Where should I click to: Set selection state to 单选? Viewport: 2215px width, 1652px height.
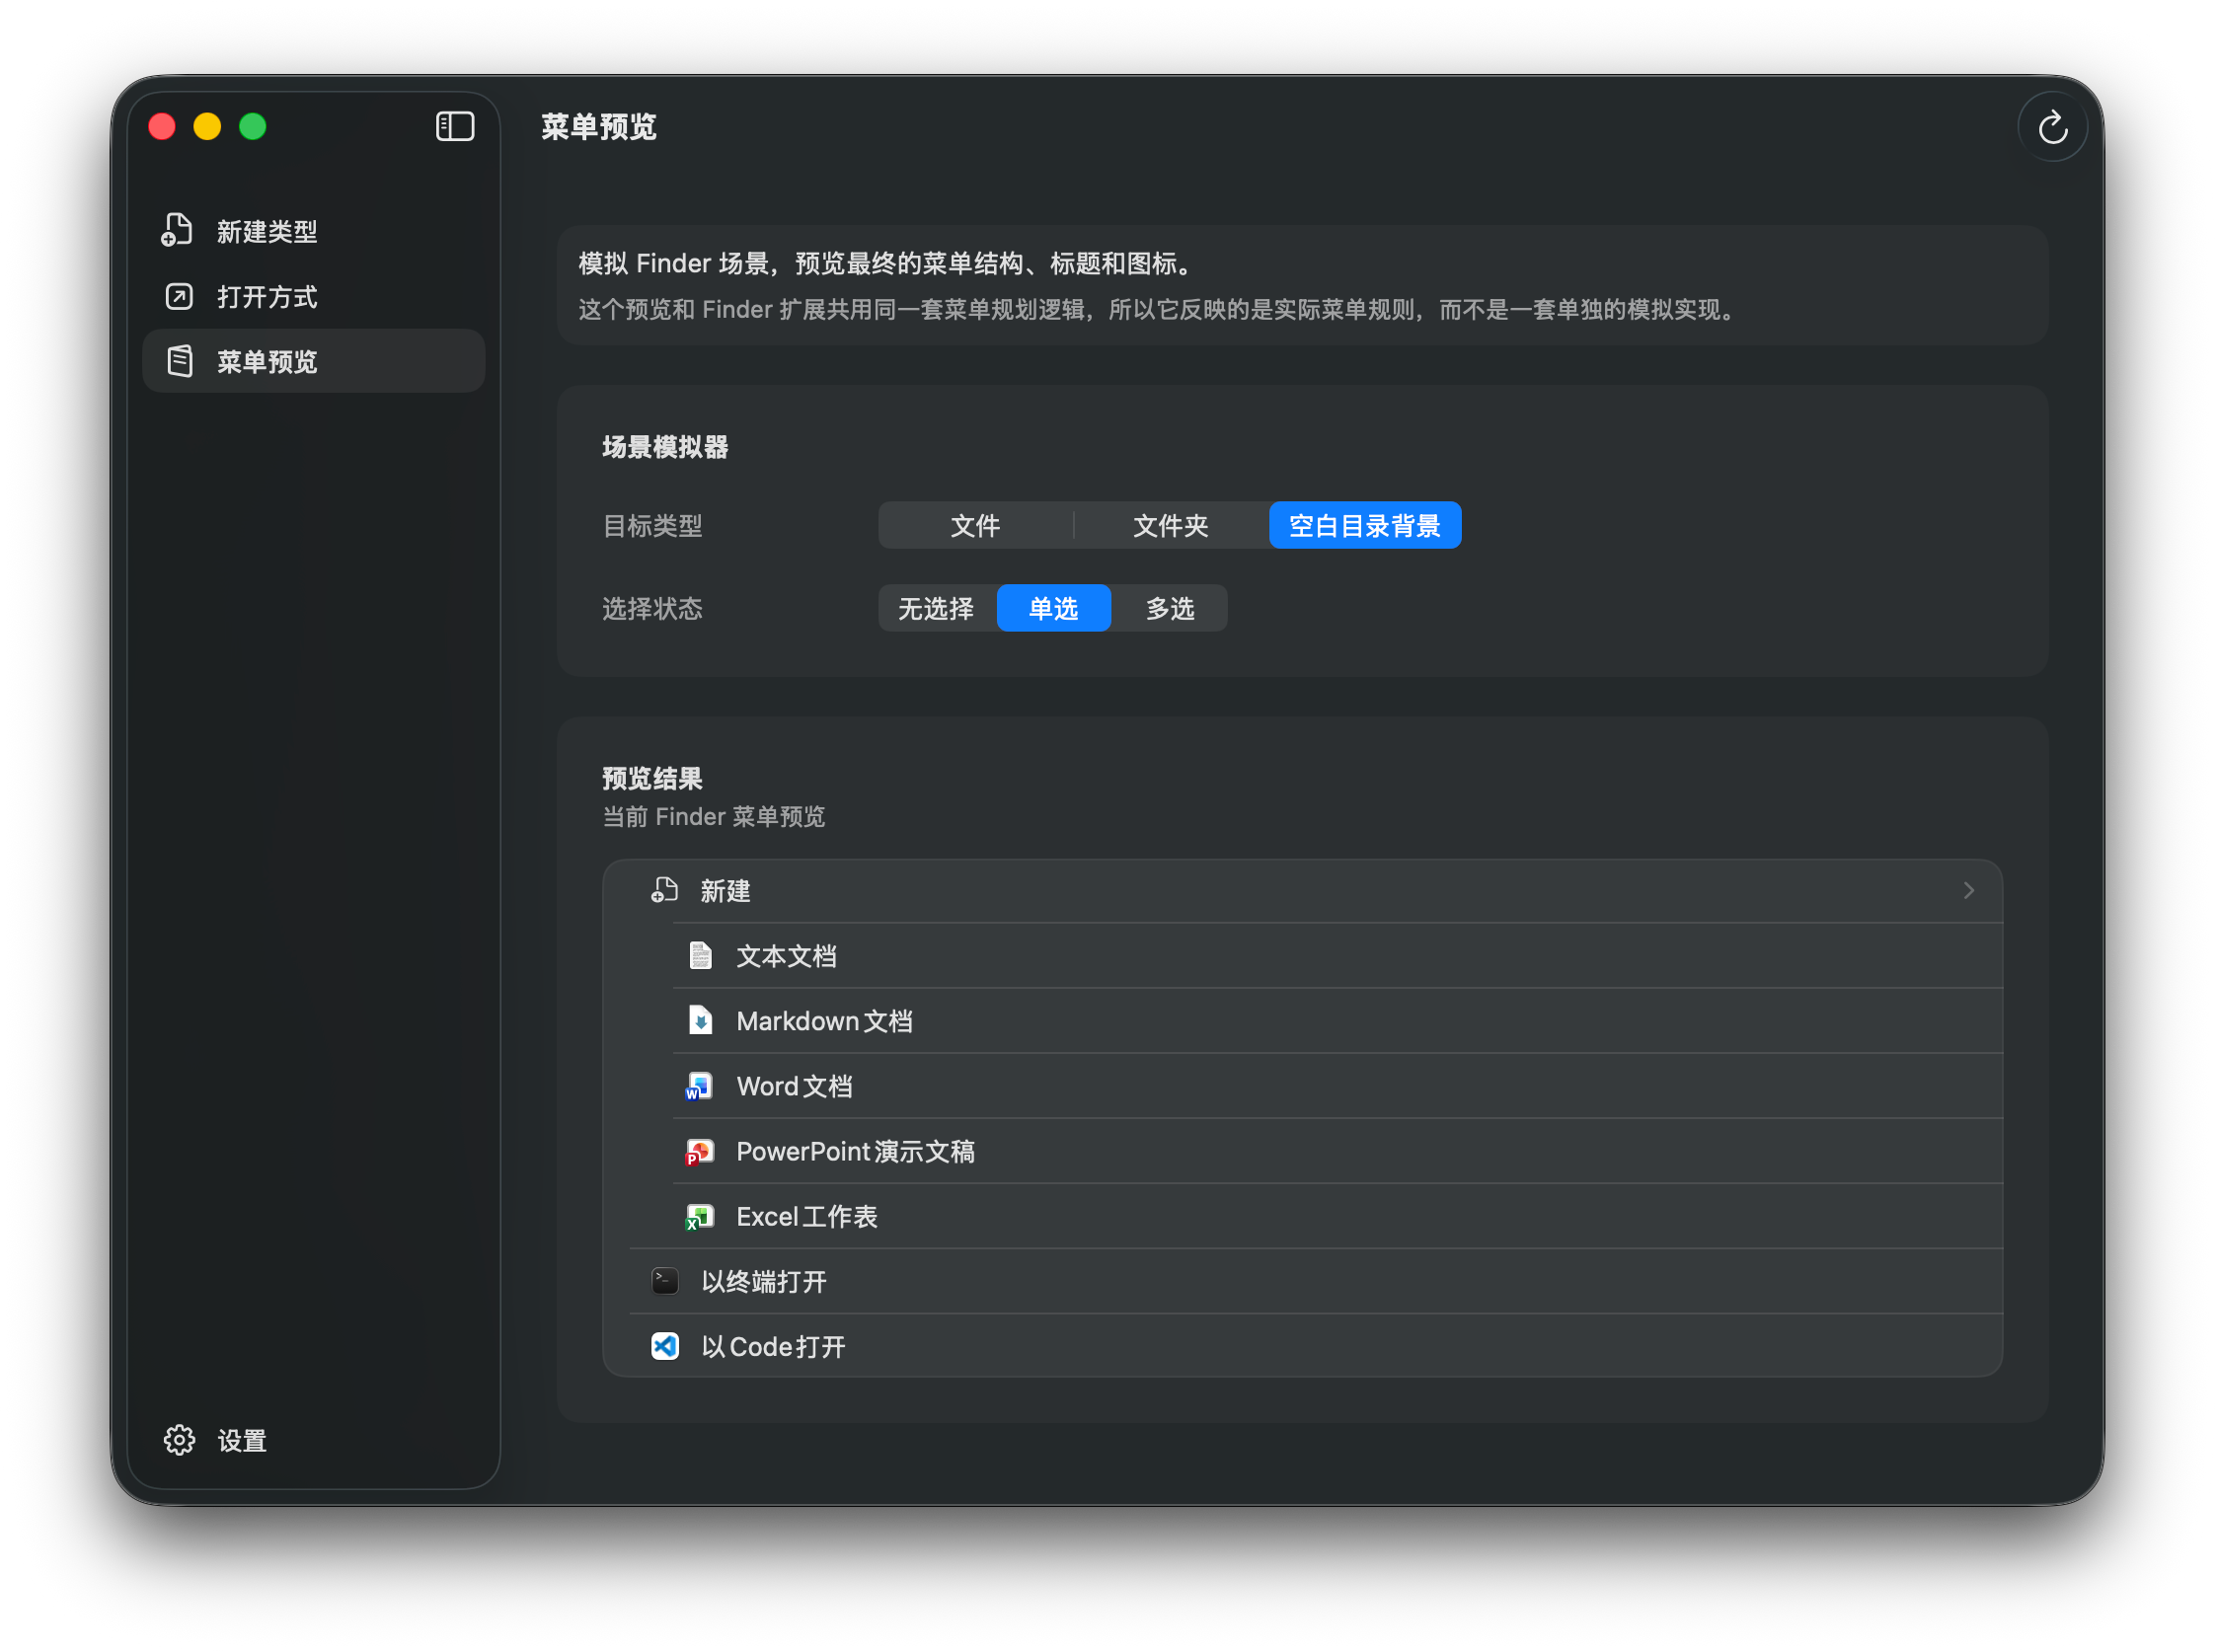coord(1054,609)
